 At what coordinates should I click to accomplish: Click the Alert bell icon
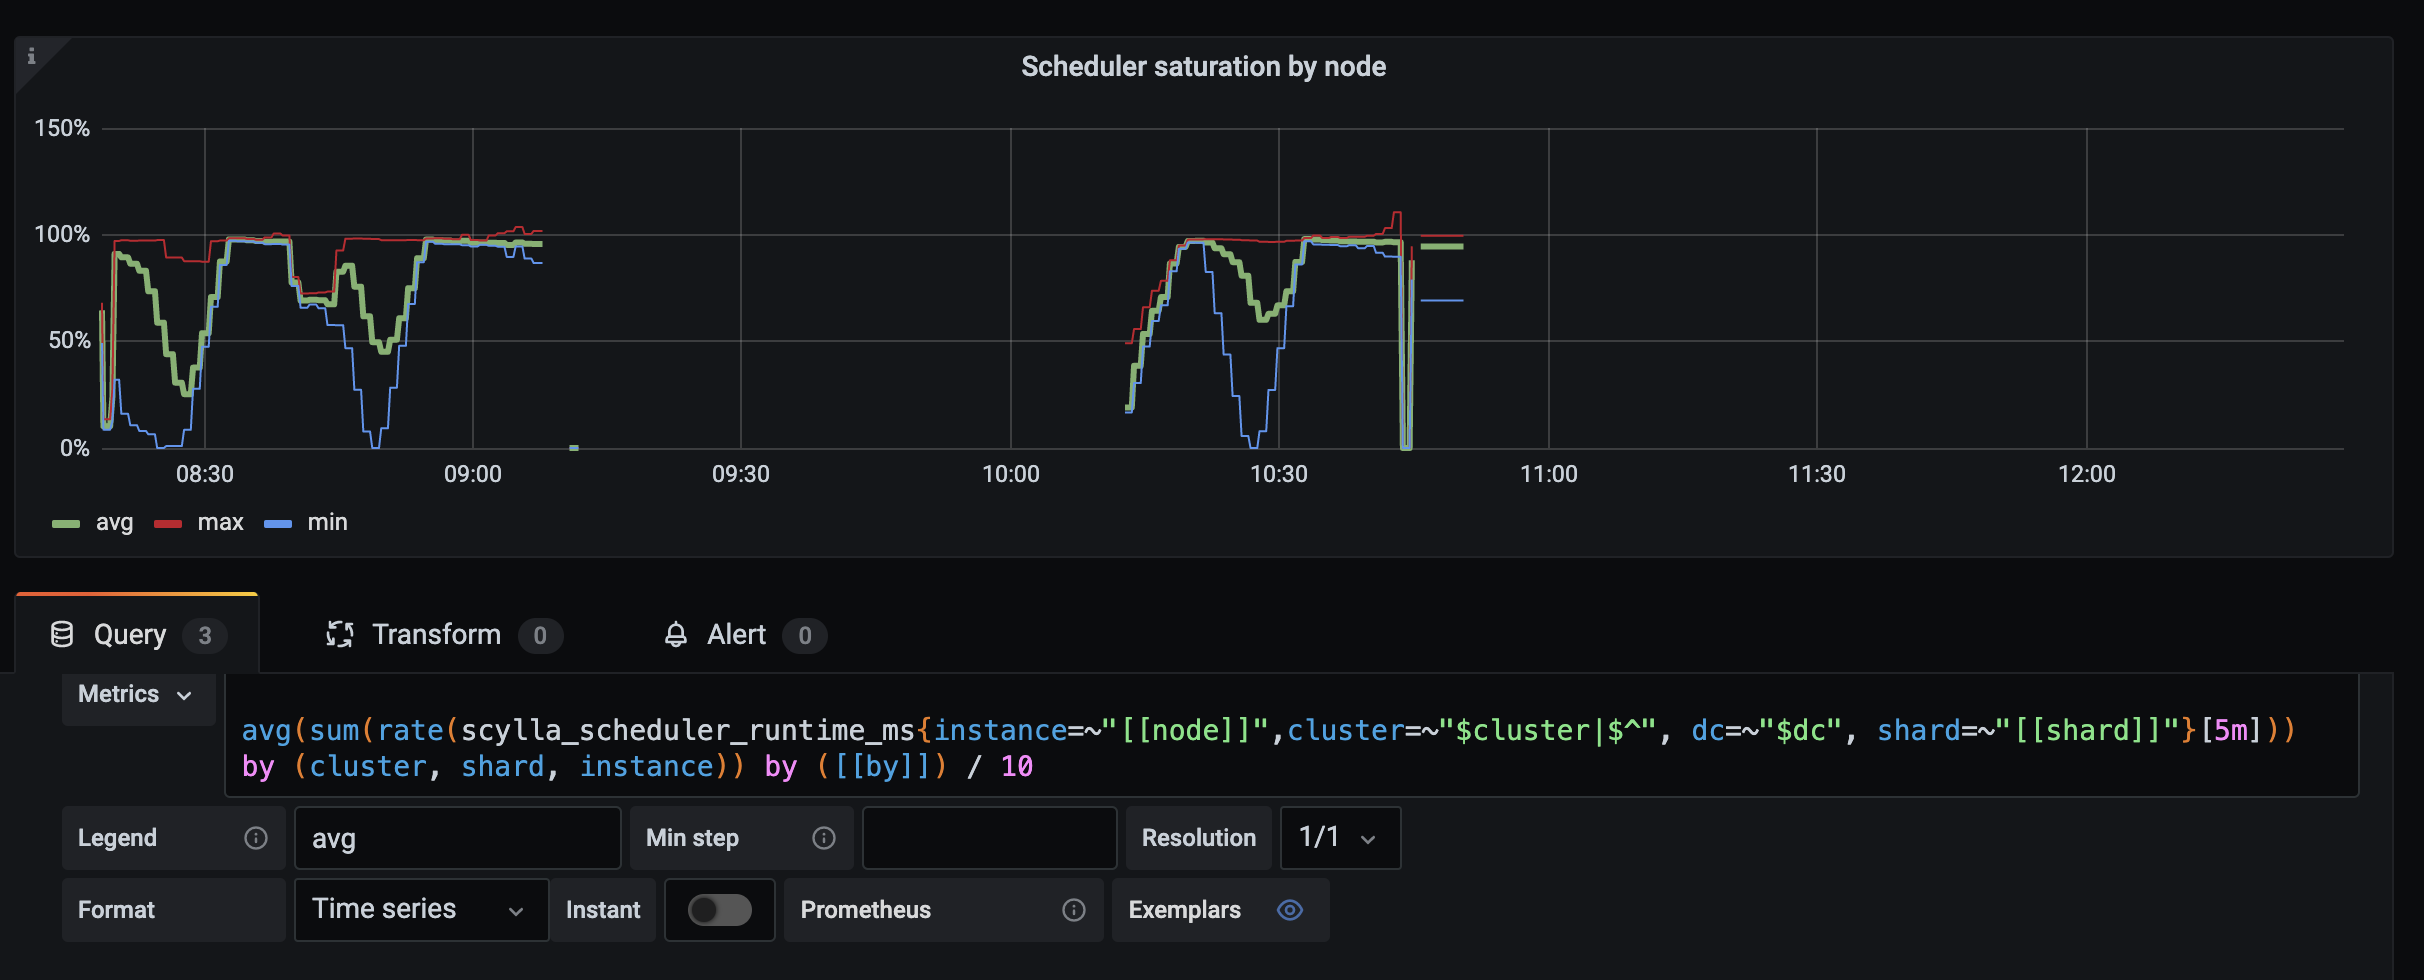point(675,633)
